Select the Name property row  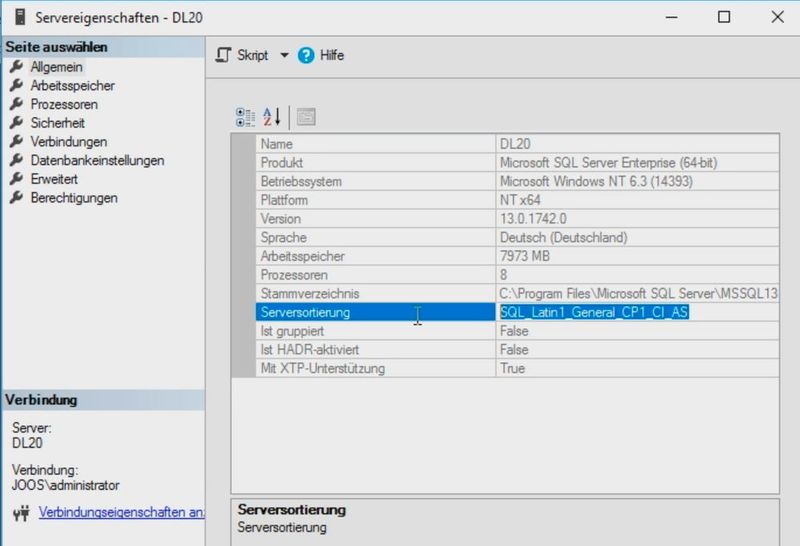[517, 144]
